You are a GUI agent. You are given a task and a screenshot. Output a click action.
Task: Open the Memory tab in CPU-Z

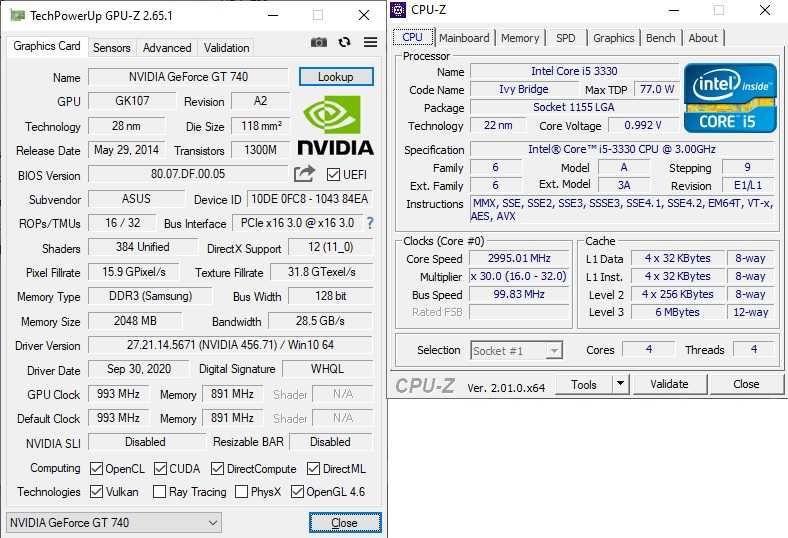[520, 38]
